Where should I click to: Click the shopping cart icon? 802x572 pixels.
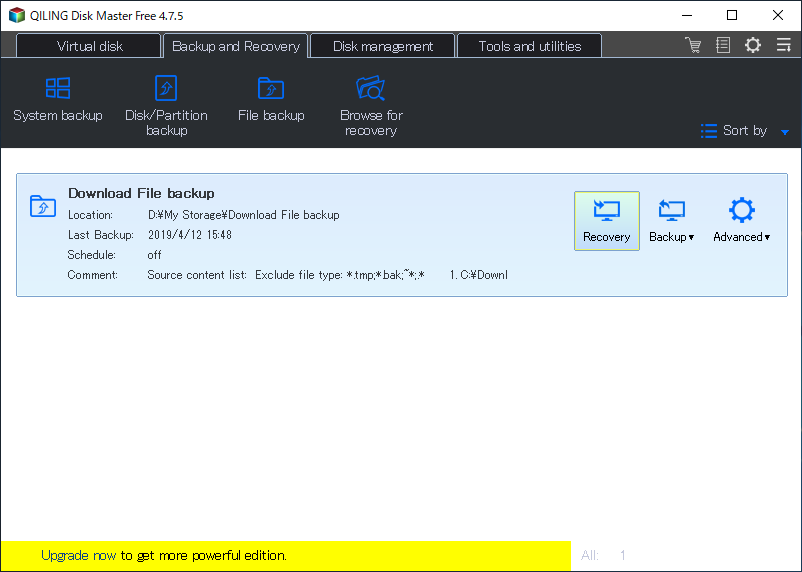[693, 45]
